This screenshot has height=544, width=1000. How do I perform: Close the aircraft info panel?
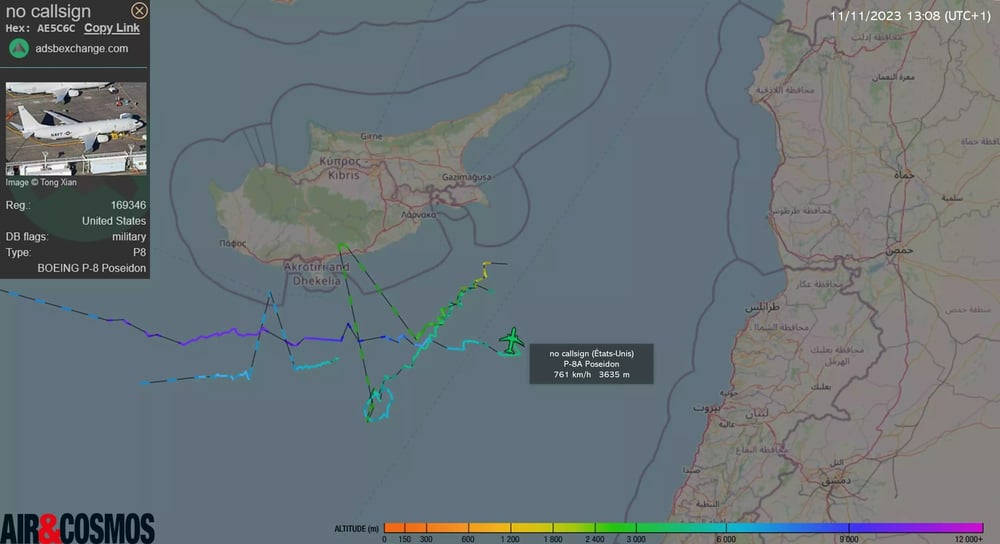point(139,10)
